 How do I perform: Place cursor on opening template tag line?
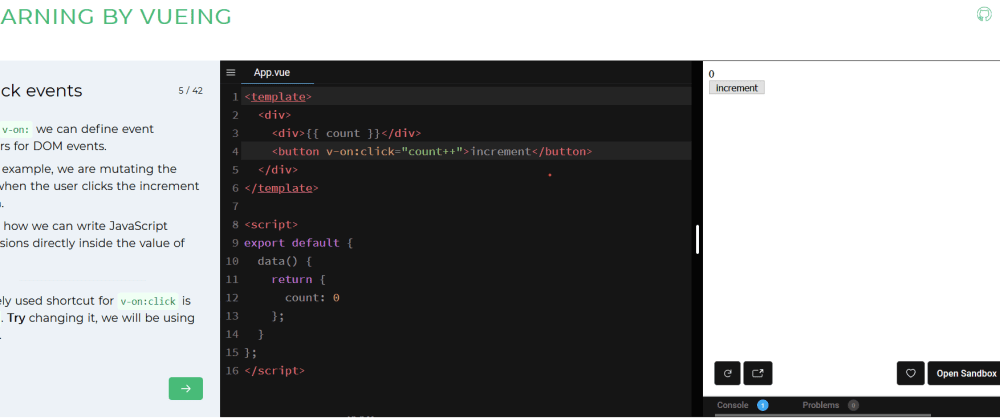pyautogui.click(x=278, y=97)
